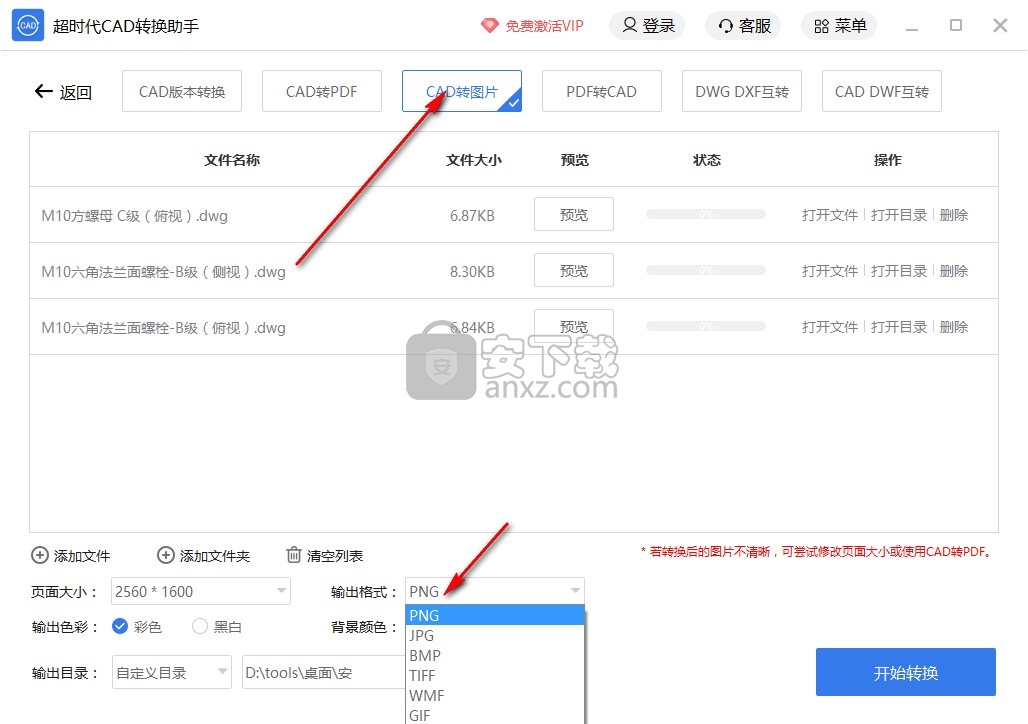
Task: Switch to PDF转CAD tab
Action: tap(602, 91)
